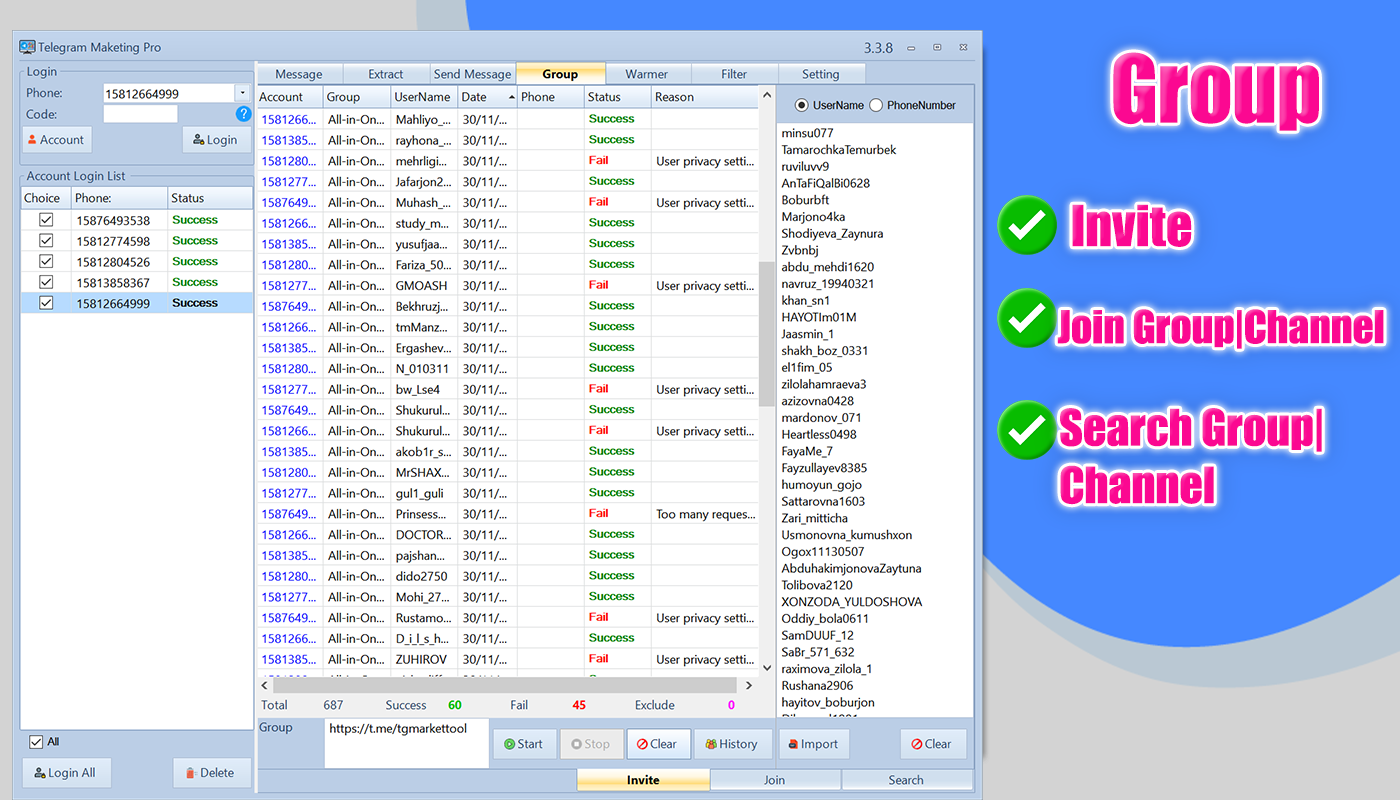Click the Group link field with t.me/tgmarkettool

coord(406,743)
